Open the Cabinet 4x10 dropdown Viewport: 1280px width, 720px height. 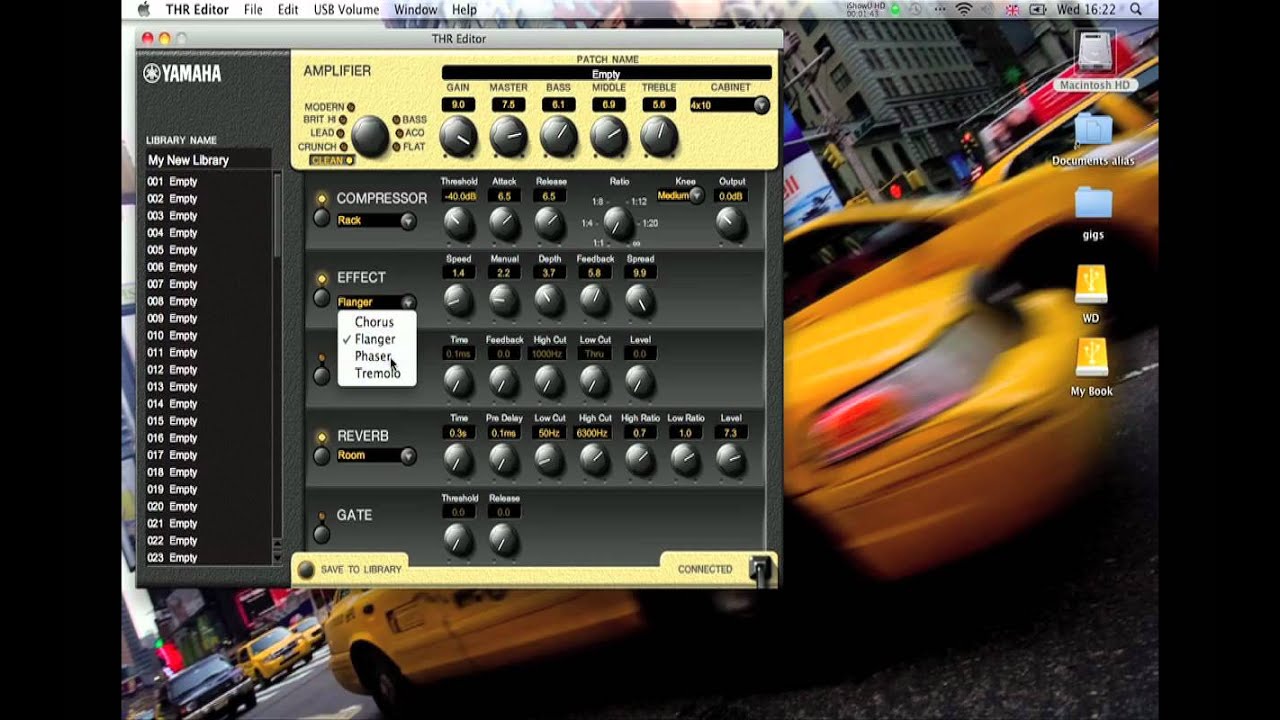click(x=730, y=105)
